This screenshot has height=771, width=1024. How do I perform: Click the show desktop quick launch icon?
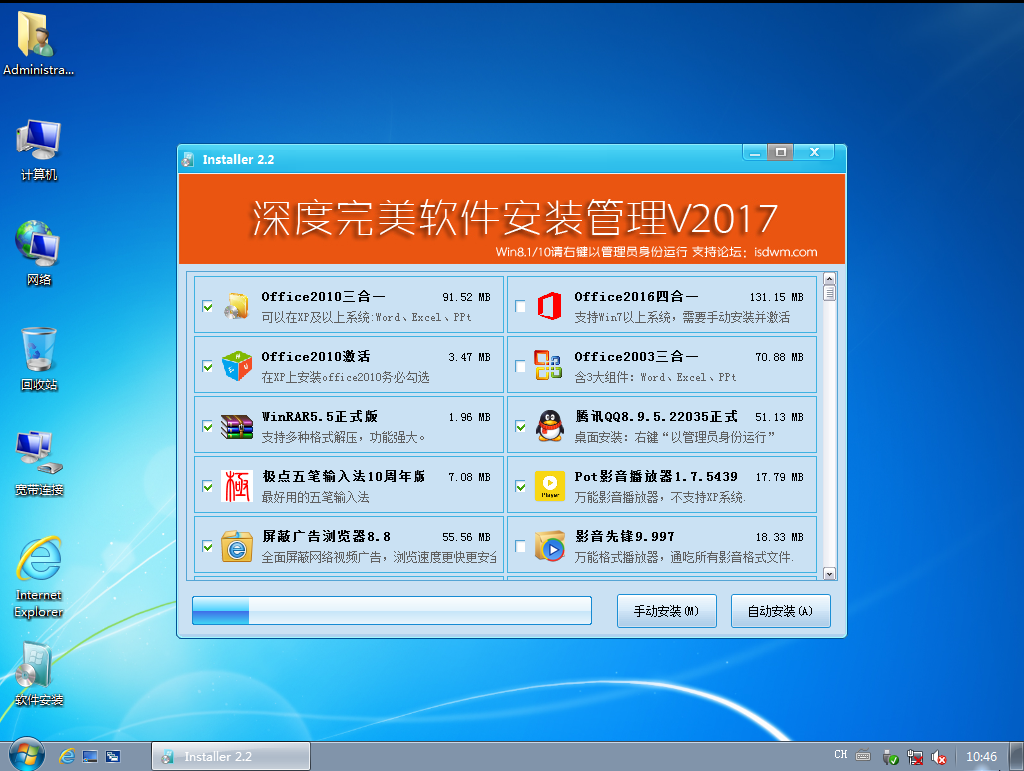90,756
